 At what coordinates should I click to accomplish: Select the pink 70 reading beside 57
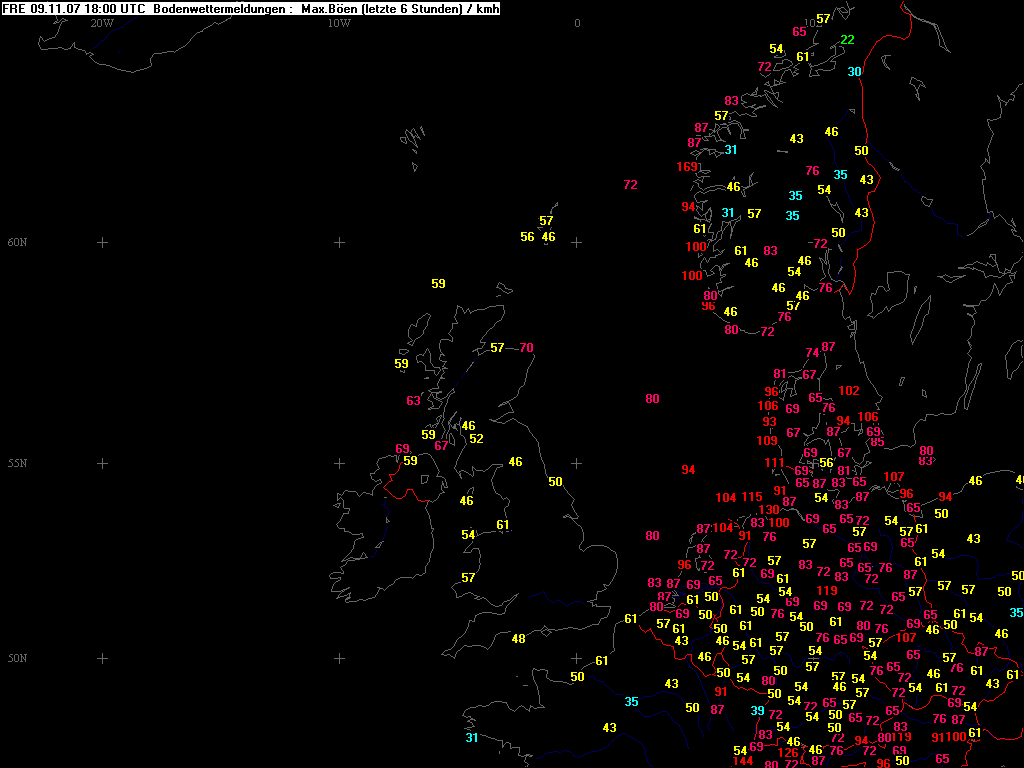coord(527,348)
